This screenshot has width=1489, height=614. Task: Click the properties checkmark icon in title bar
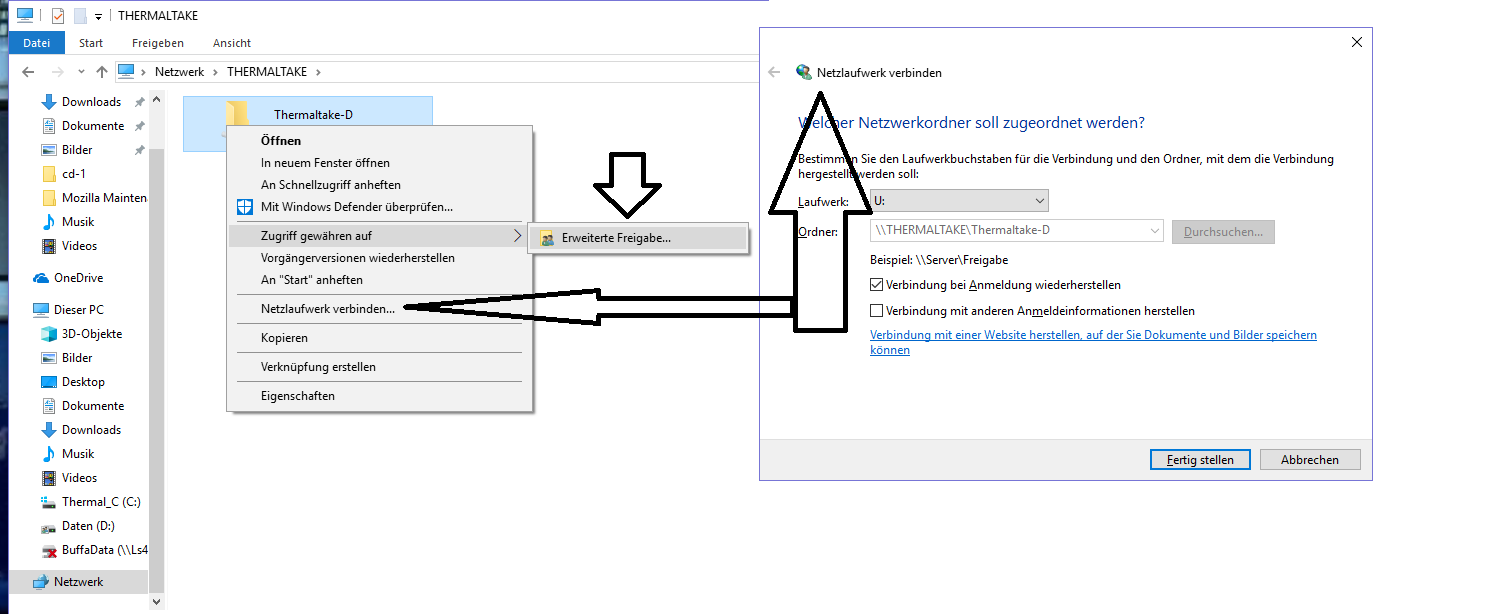click(x=57, y=16)
